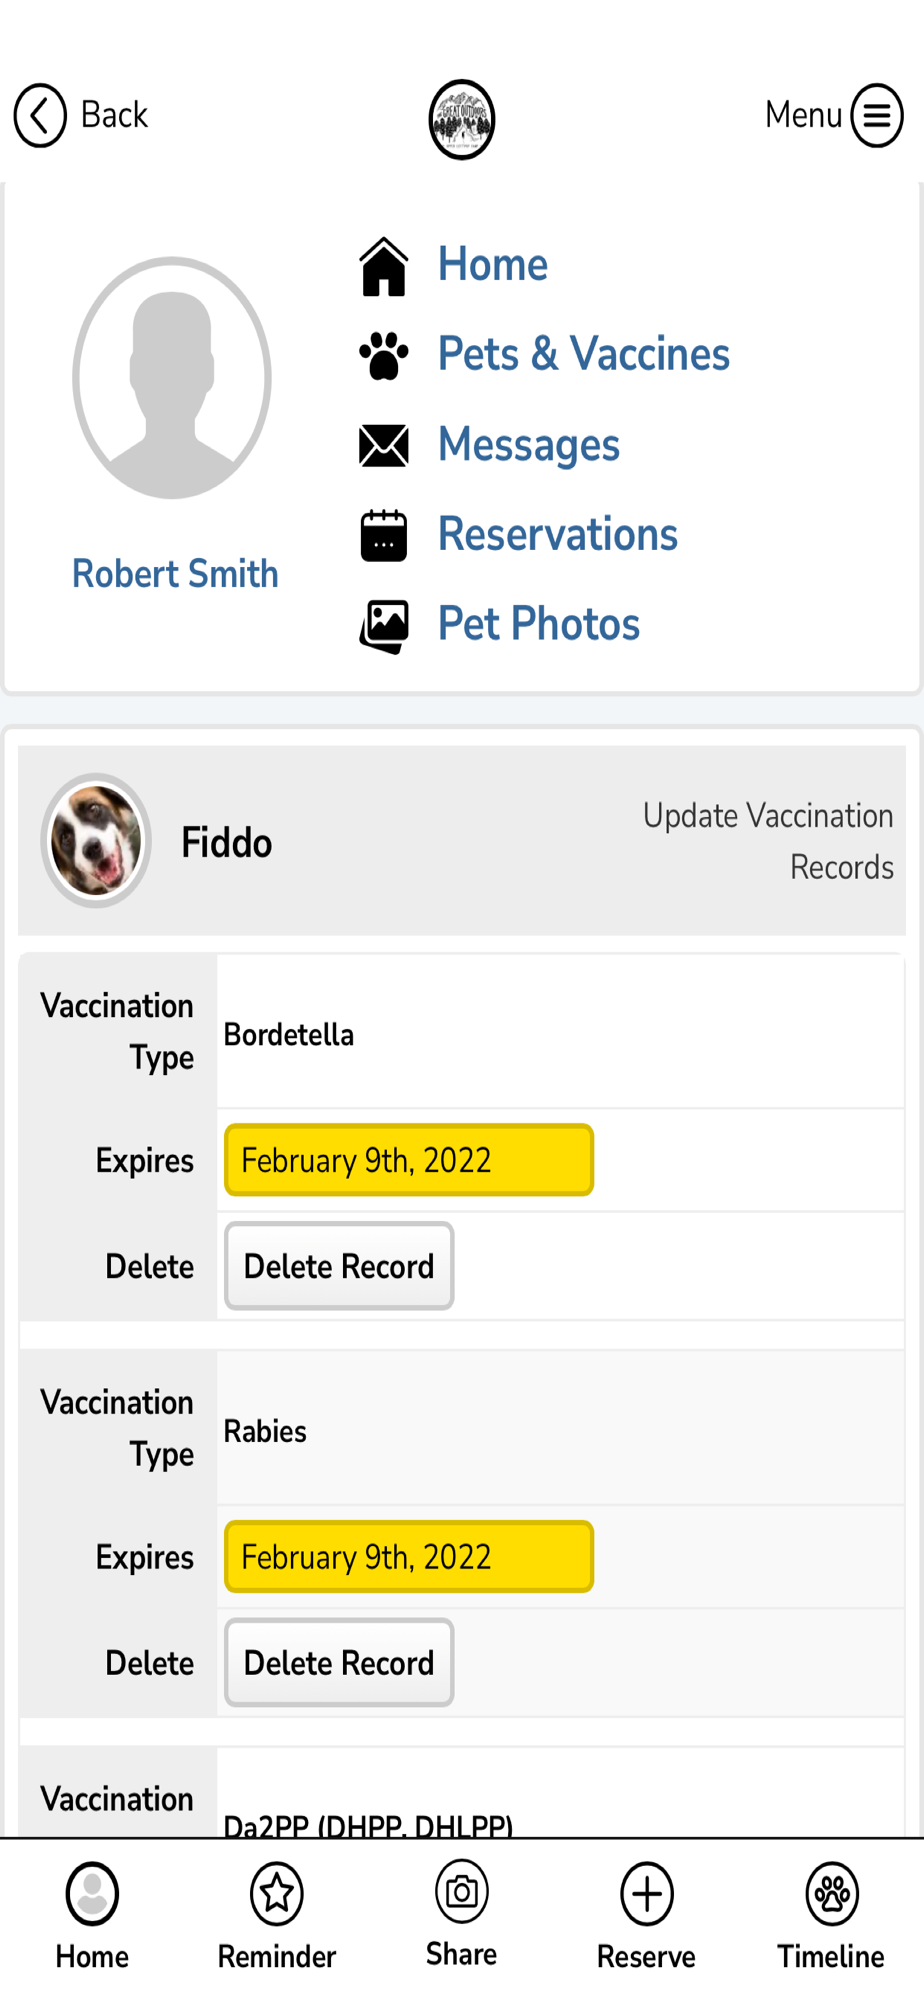Open Update Vaccination Records link

768,841
